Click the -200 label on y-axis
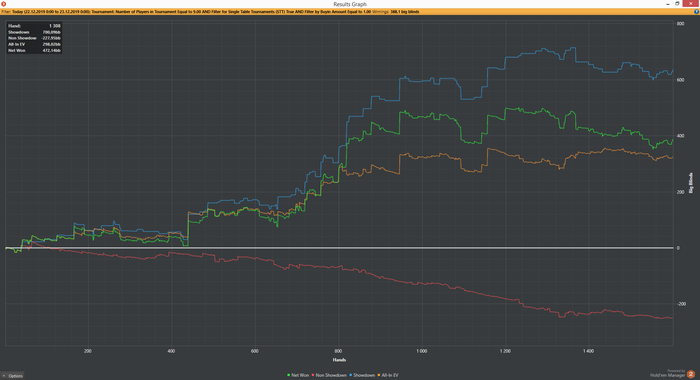 [x=681, y=304]
